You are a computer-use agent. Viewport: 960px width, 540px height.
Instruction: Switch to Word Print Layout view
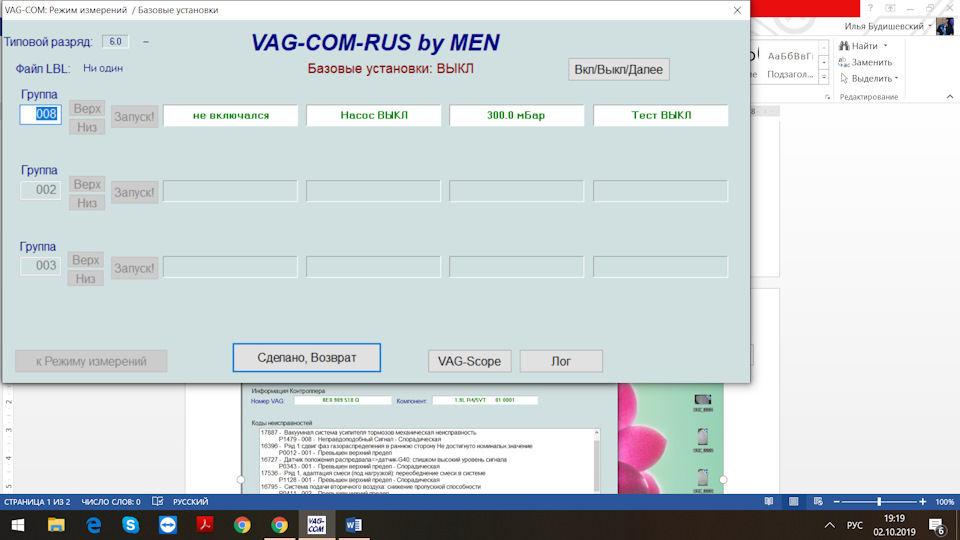click(793, 501)
